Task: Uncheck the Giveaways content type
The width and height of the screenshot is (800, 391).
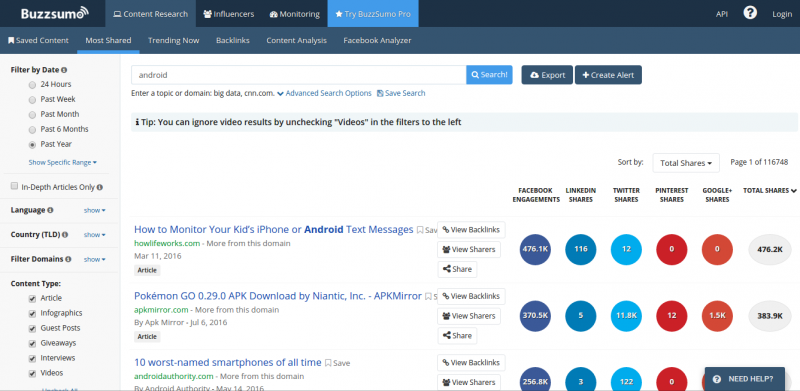Action: coord(32,343)
